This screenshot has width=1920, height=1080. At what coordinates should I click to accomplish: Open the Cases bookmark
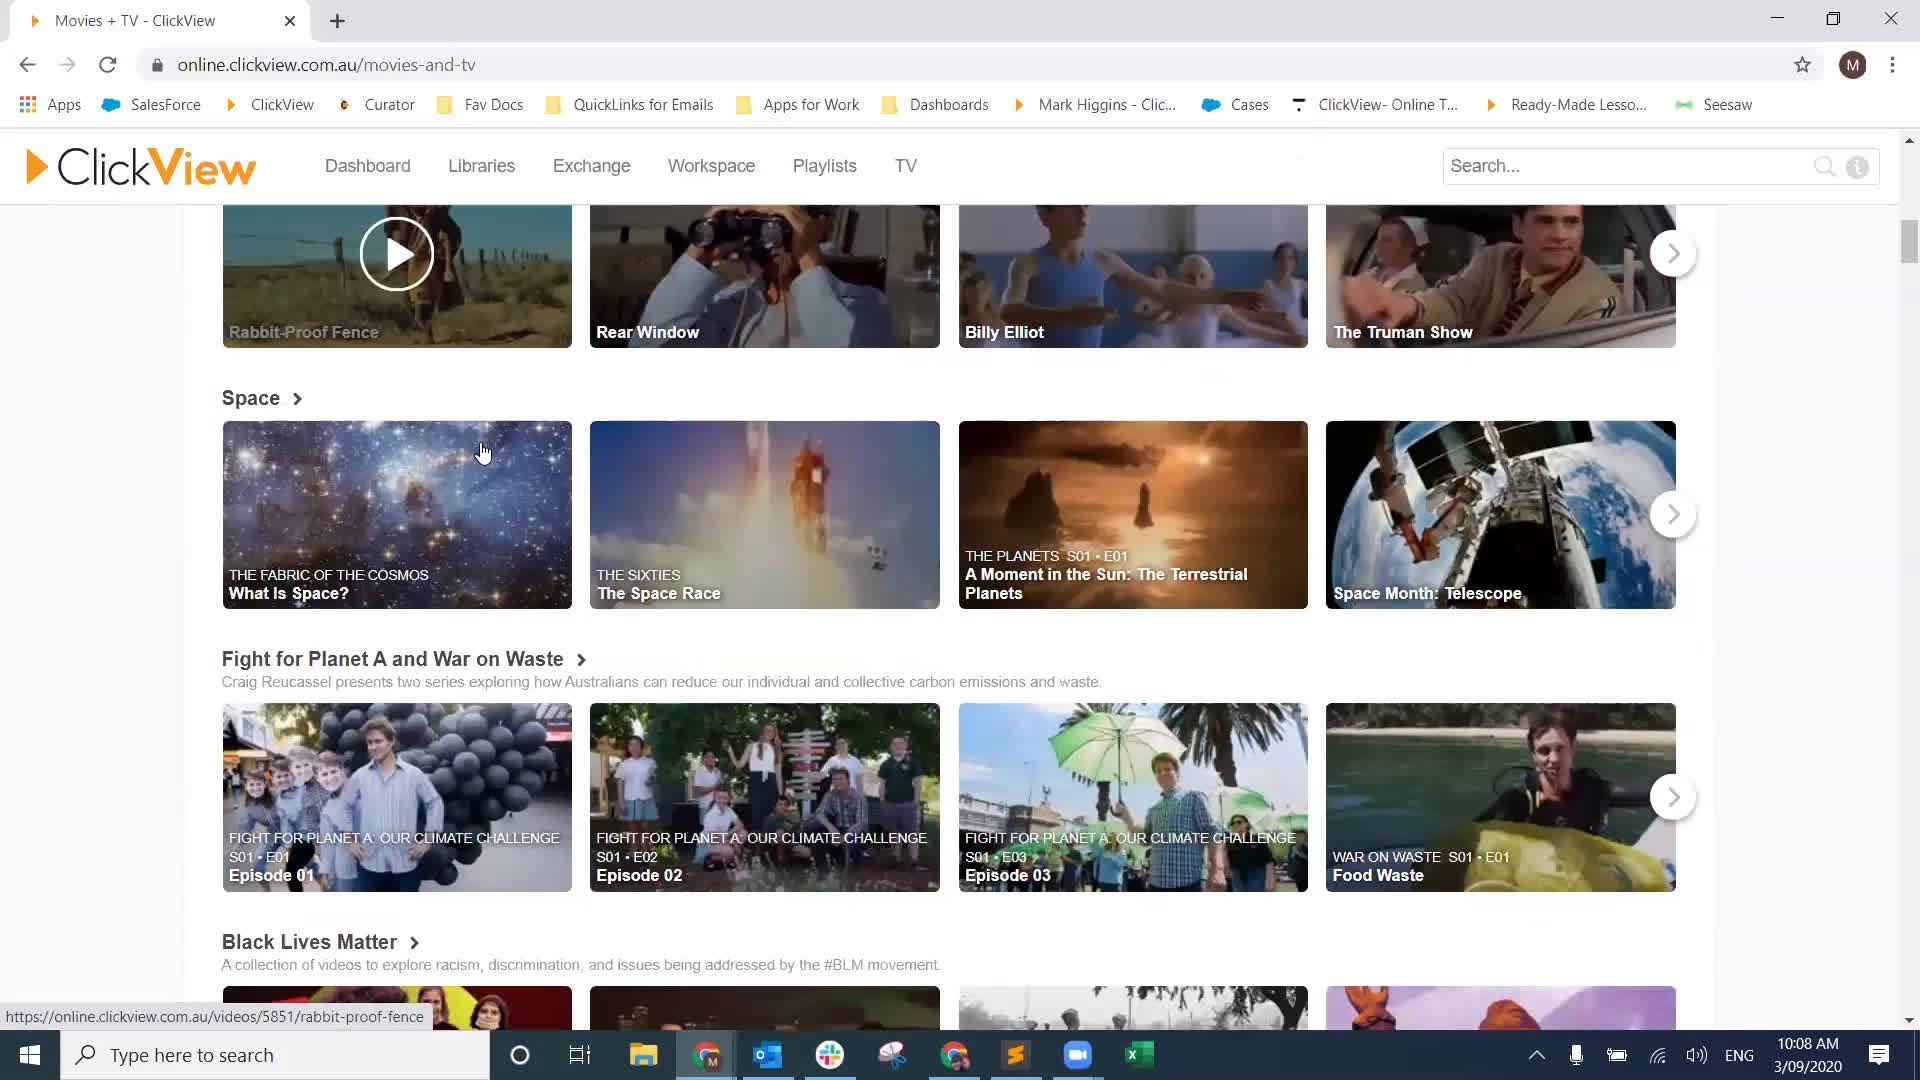pos(1235,105)
